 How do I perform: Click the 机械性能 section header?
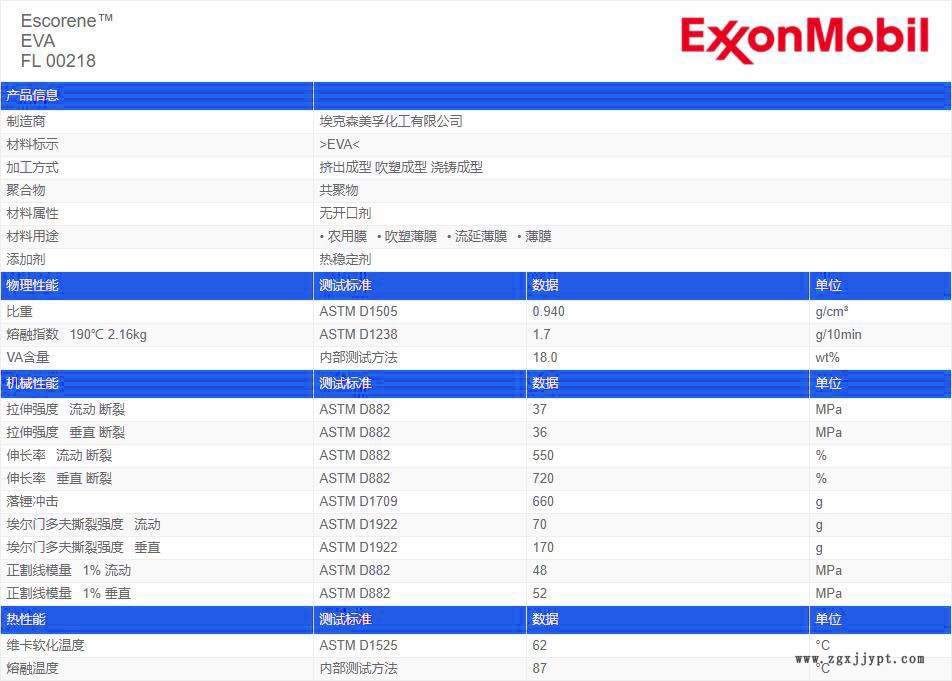click(x=33, y=384)
